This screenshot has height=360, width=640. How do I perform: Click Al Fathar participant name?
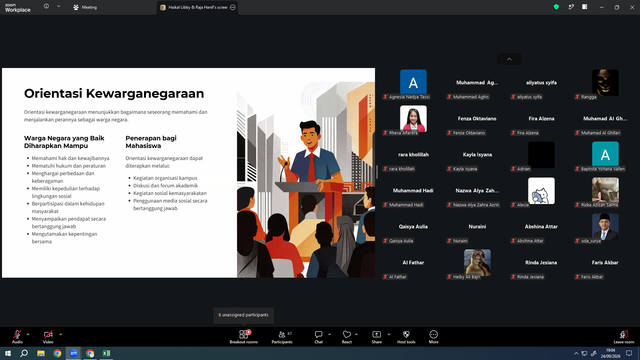tap(413, 262)
